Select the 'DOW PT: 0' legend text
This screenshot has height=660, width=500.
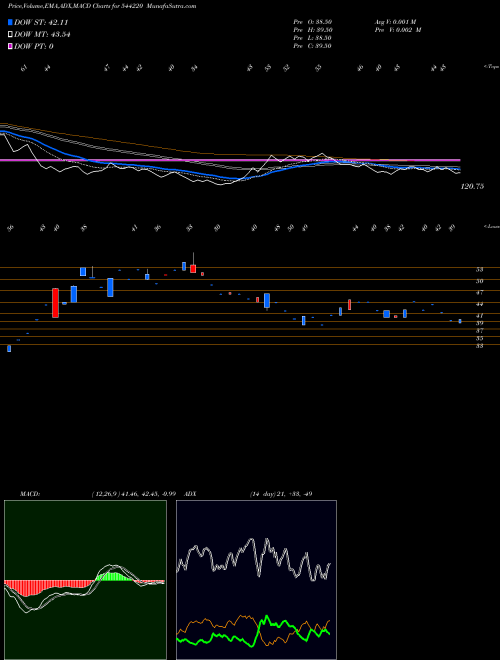(34, 46)
